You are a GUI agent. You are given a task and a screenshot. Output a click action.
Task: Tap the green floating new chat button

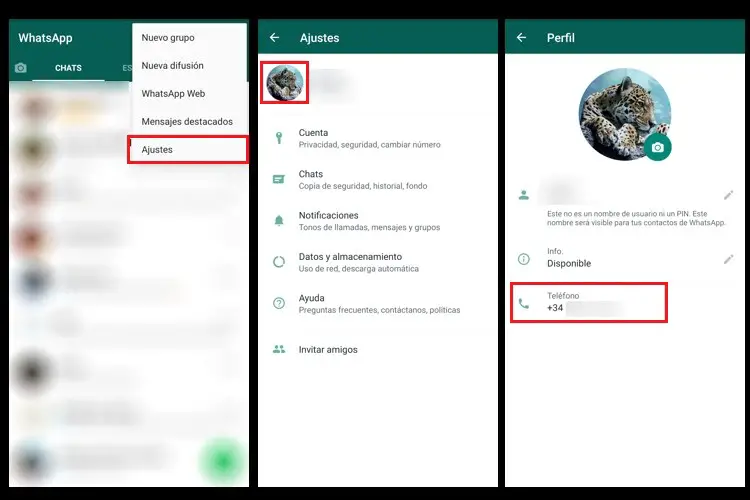[222, 461]
